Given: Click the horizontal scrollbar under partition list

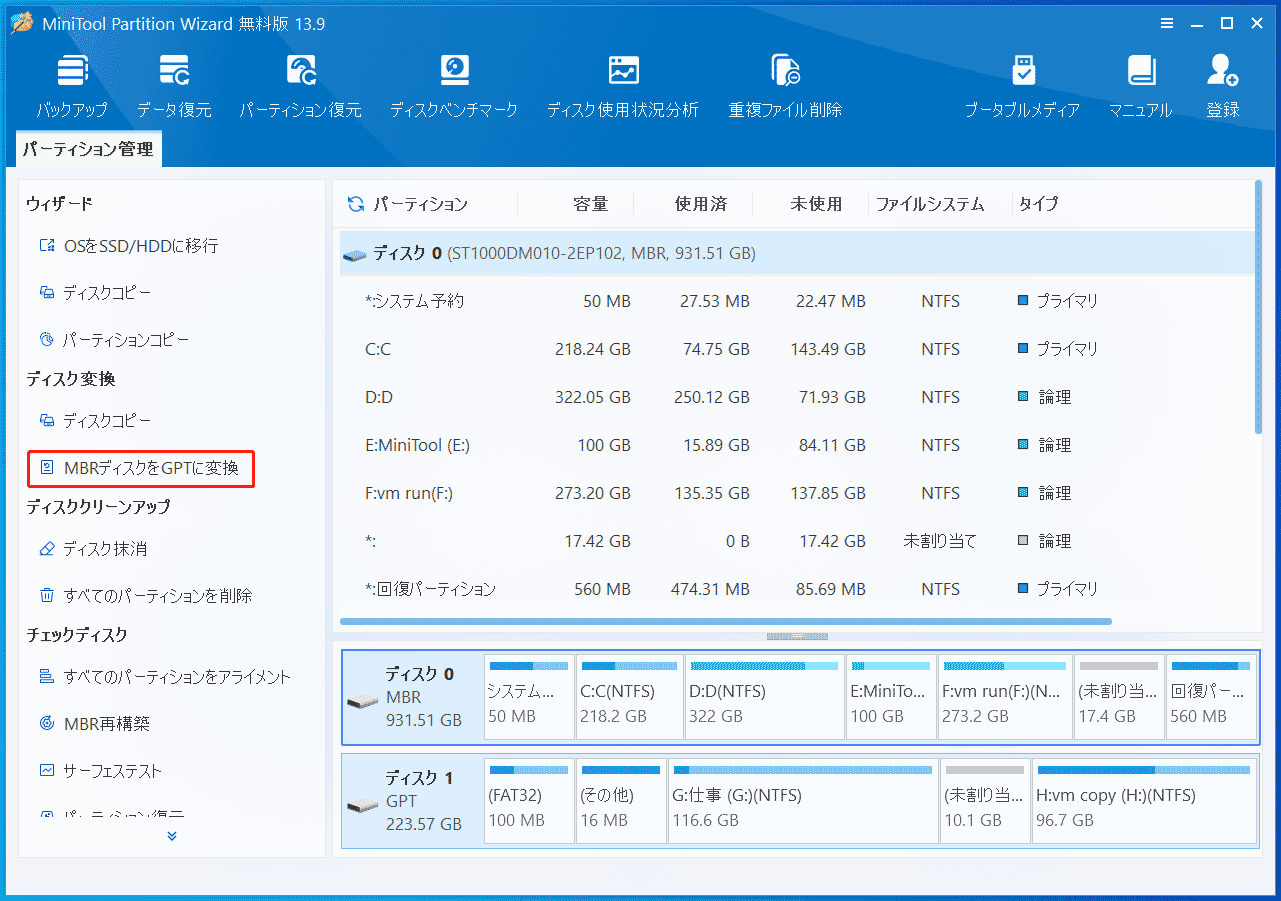Looking at the screenshot, I should pyautogui.click(x=726, y=621).
